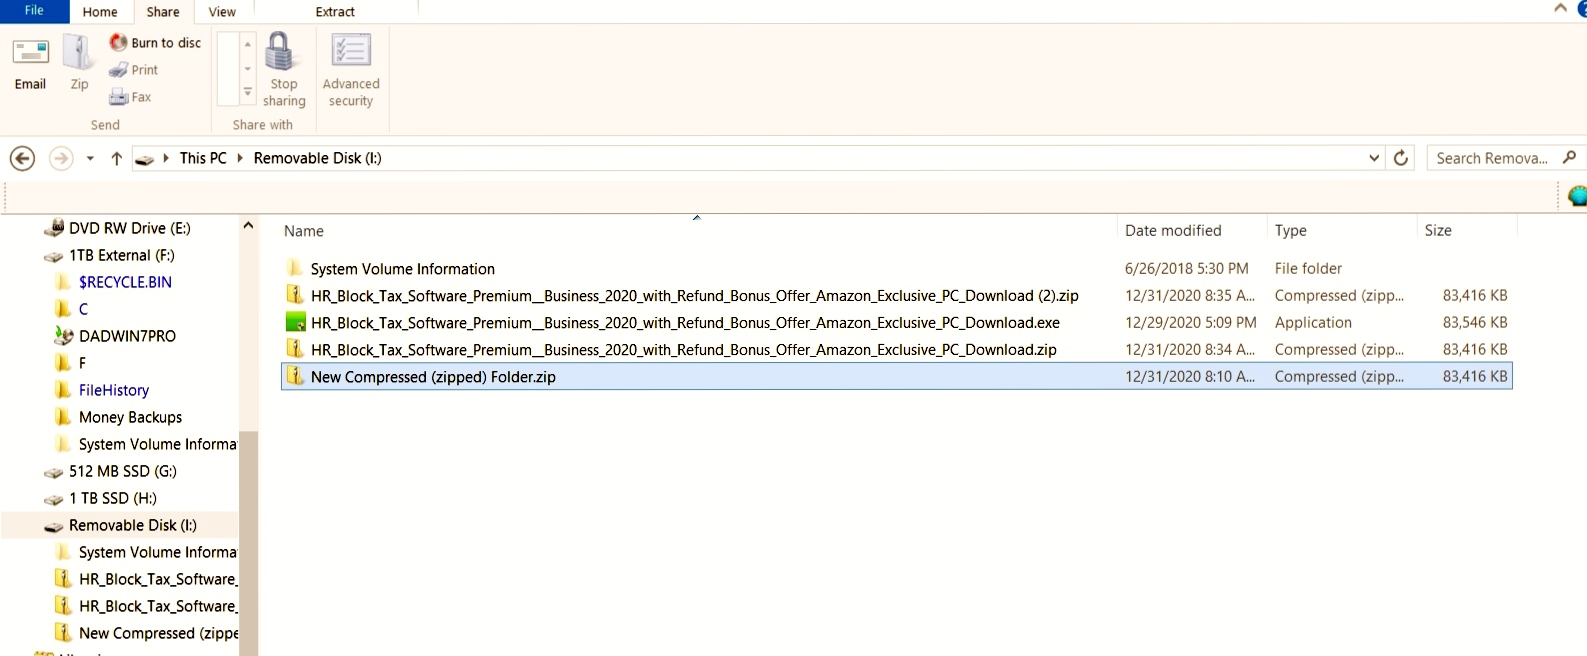
Task: Click the navigation pane scroll up arrow
Action: [248, 226]
